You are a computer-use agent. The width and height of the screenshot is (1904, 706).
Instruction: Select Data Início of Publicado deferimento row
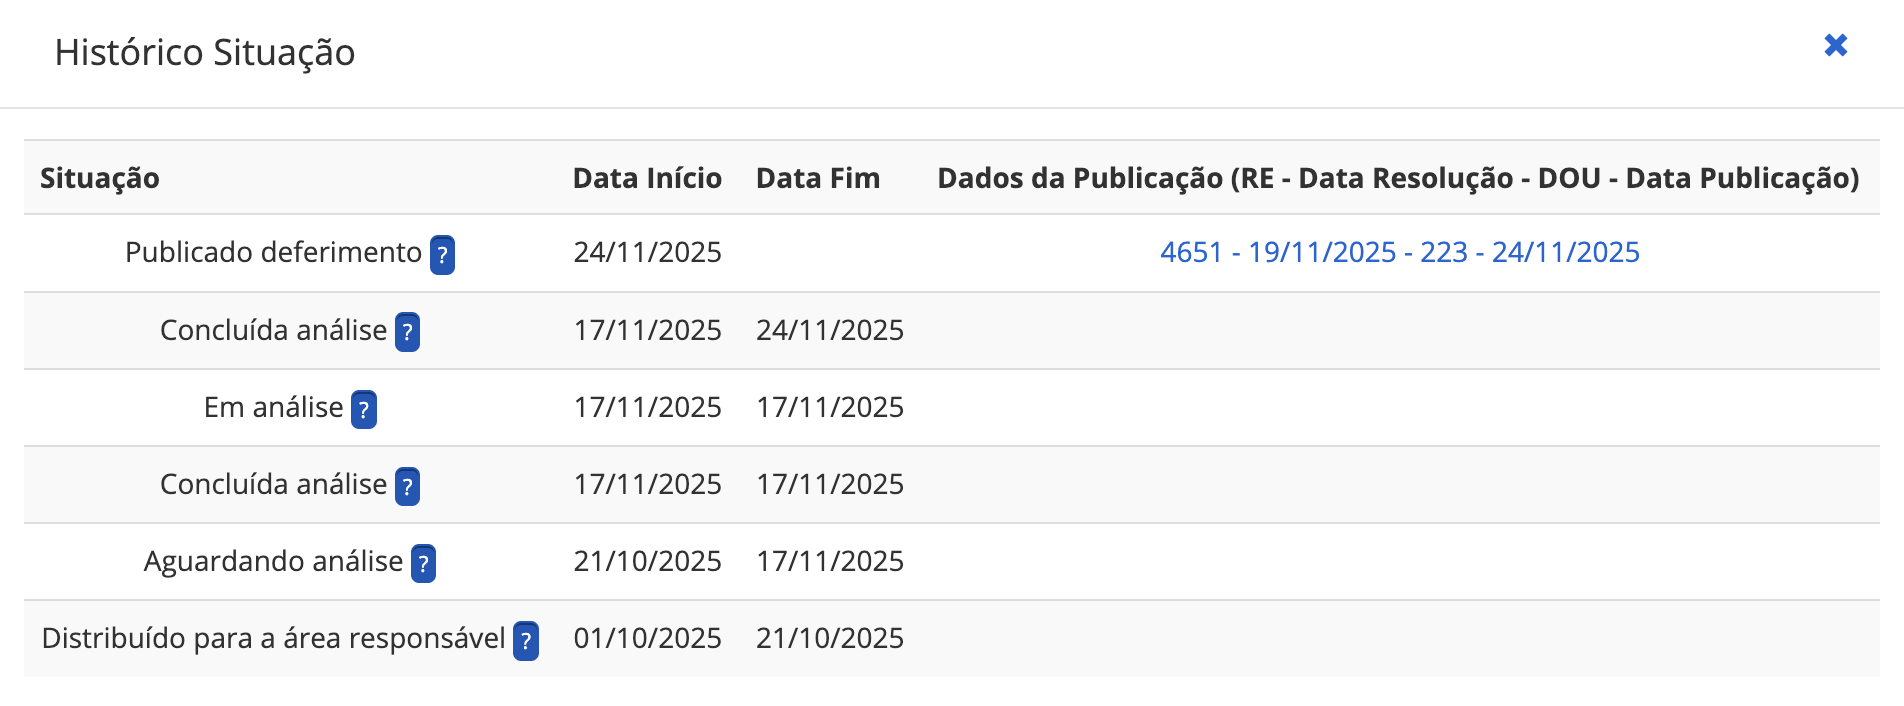647,252
